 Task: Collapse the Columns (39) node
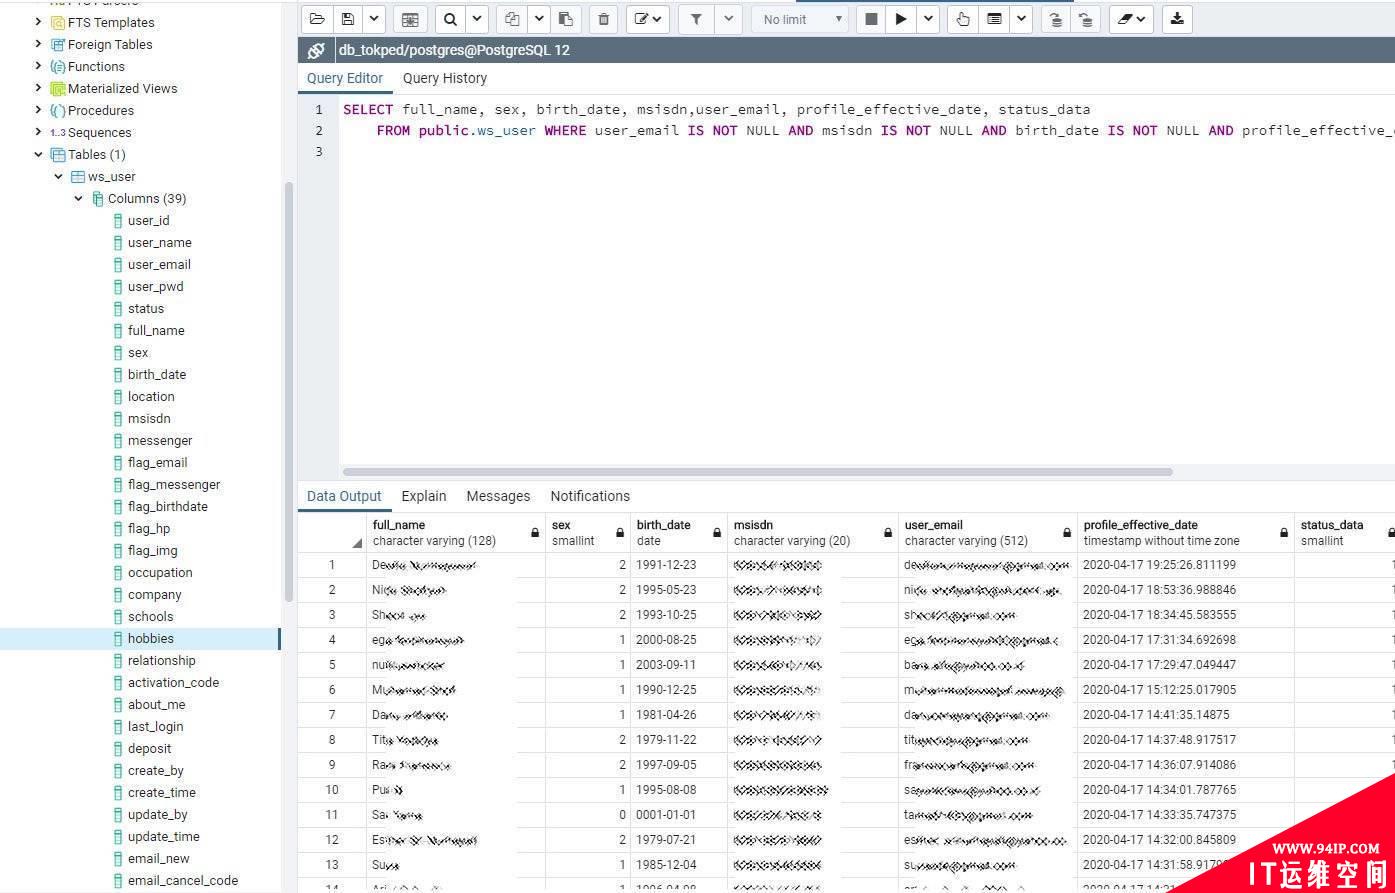point(78,198)
